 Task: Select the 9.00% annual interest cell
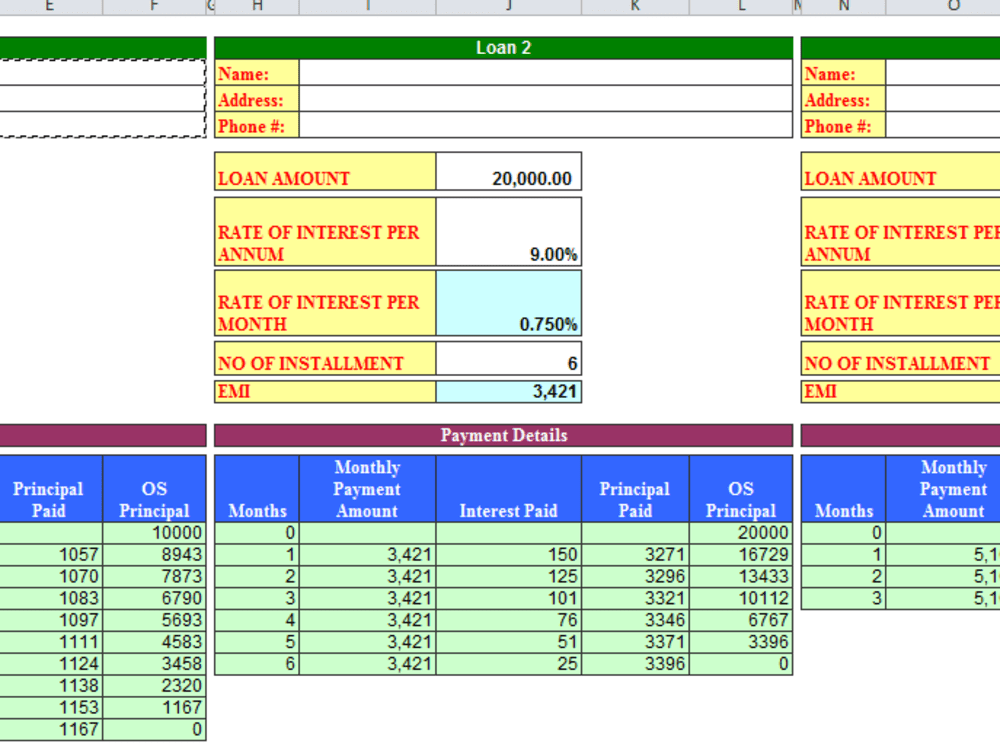click(x=509, y=232)
